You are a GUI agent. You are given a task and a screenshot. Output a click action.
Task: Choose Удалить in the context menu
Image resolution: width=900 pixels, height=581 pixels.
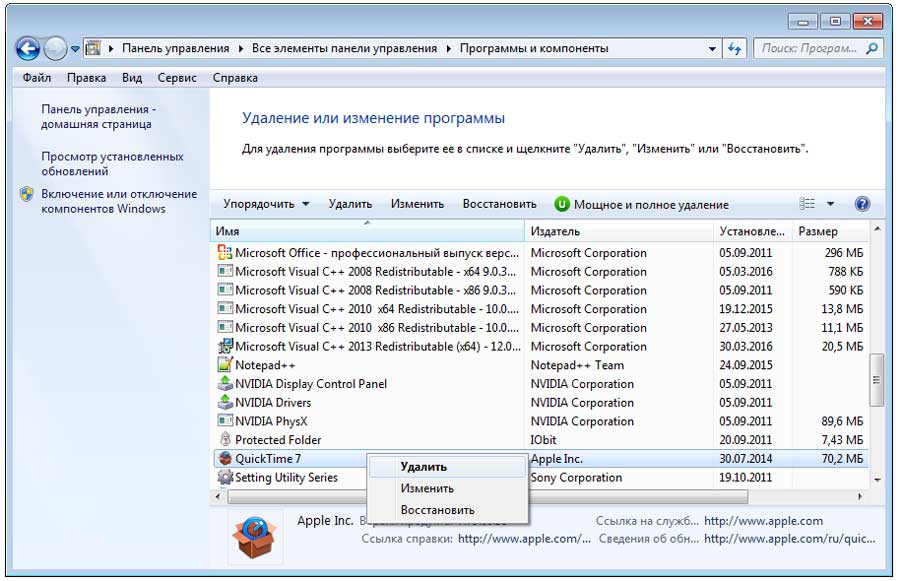[447, 467]
